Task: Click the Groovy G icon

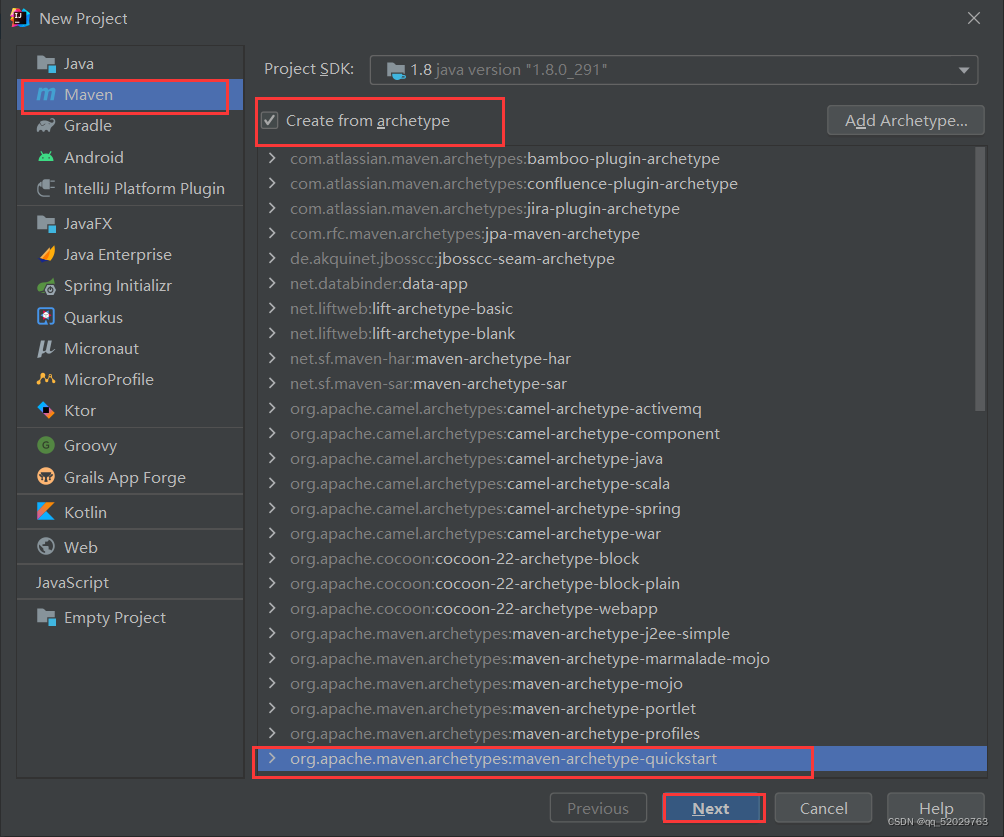Action: click(46, 445)
